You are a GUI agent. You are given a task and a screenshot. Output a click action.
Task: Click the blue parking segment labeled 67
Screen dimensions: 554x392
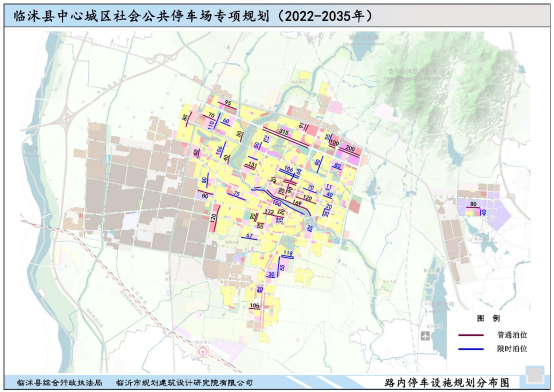pyautogui.click(x=249, y=237)
